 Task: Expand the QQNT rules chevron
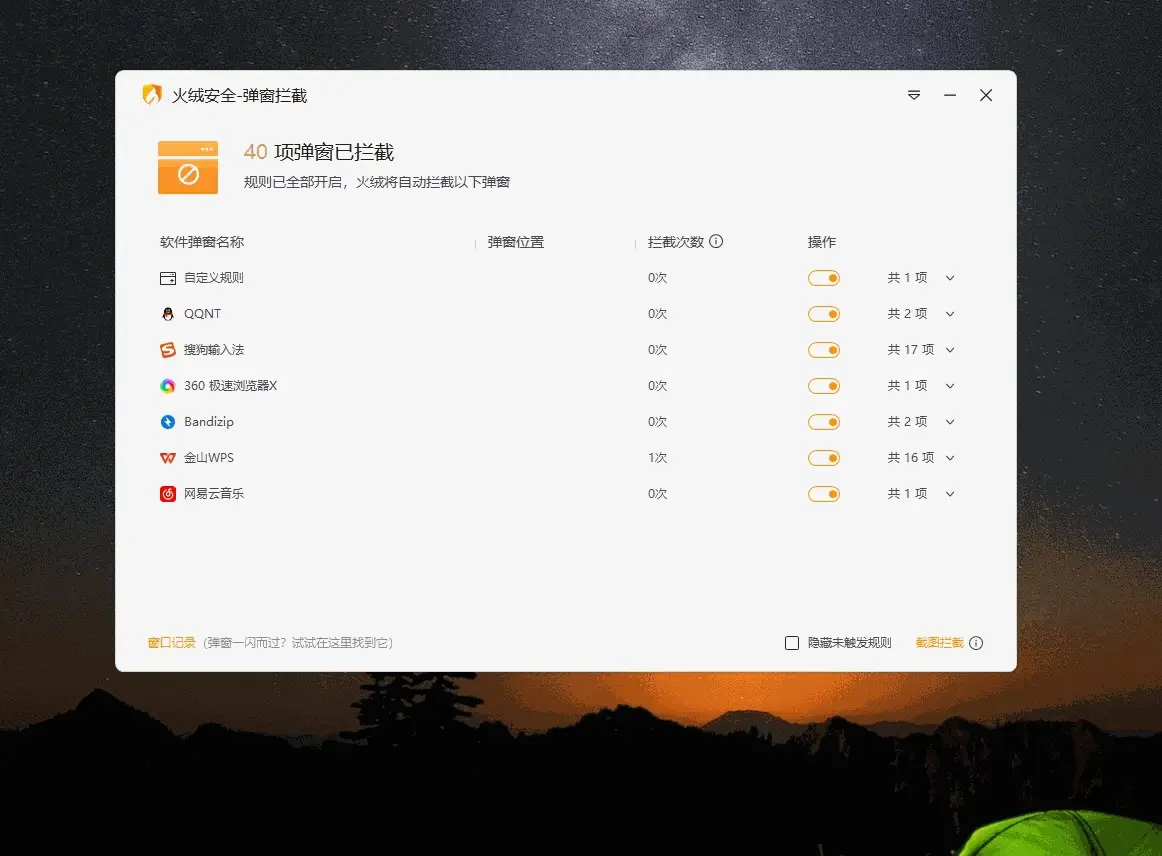coord(950,314)
